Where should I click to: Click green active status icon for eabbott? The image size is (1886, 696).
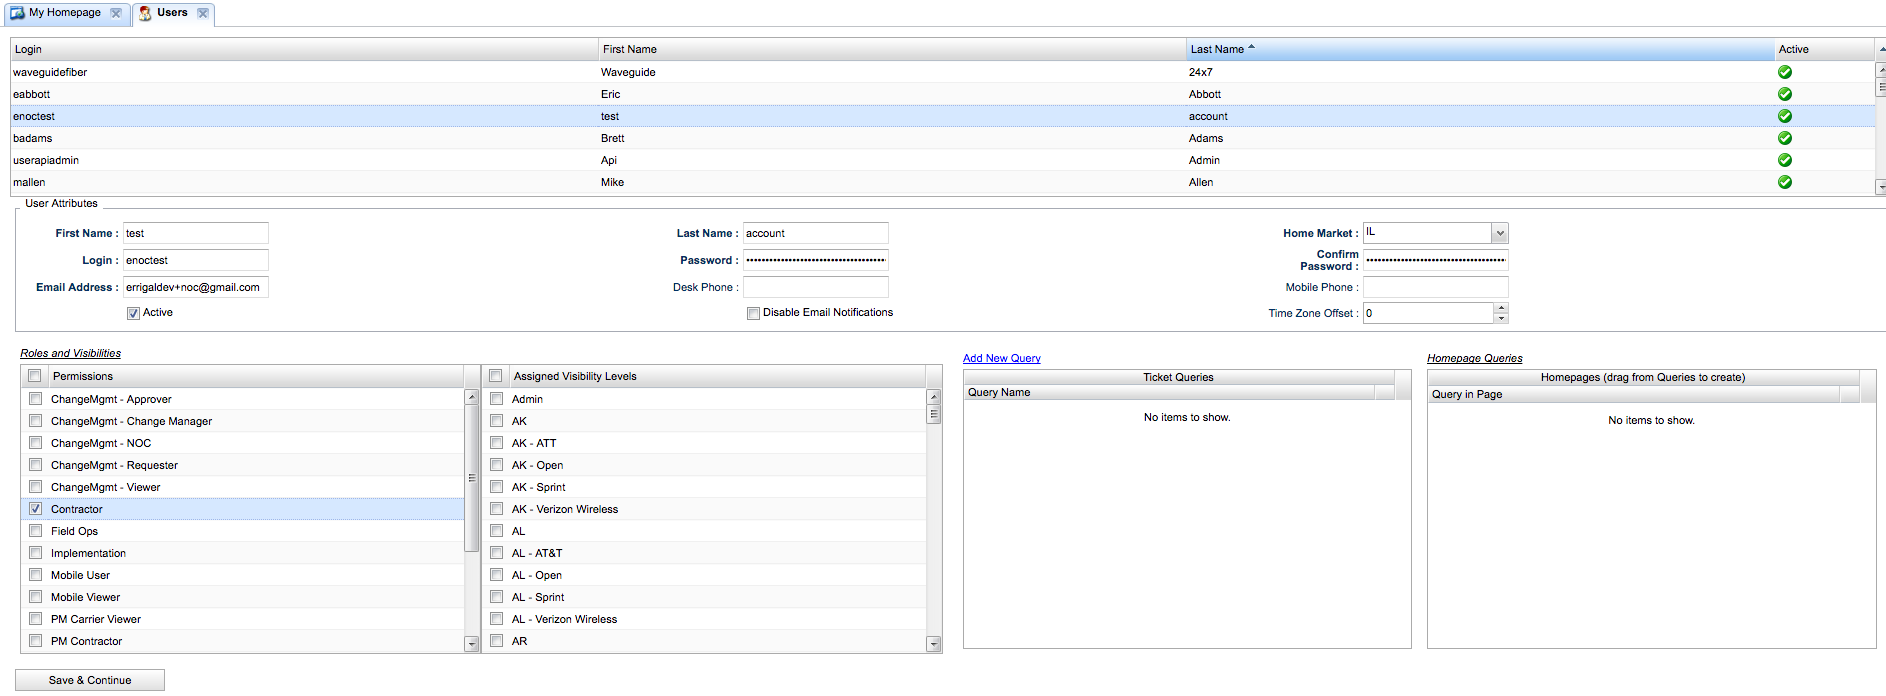click(1784, 94)
